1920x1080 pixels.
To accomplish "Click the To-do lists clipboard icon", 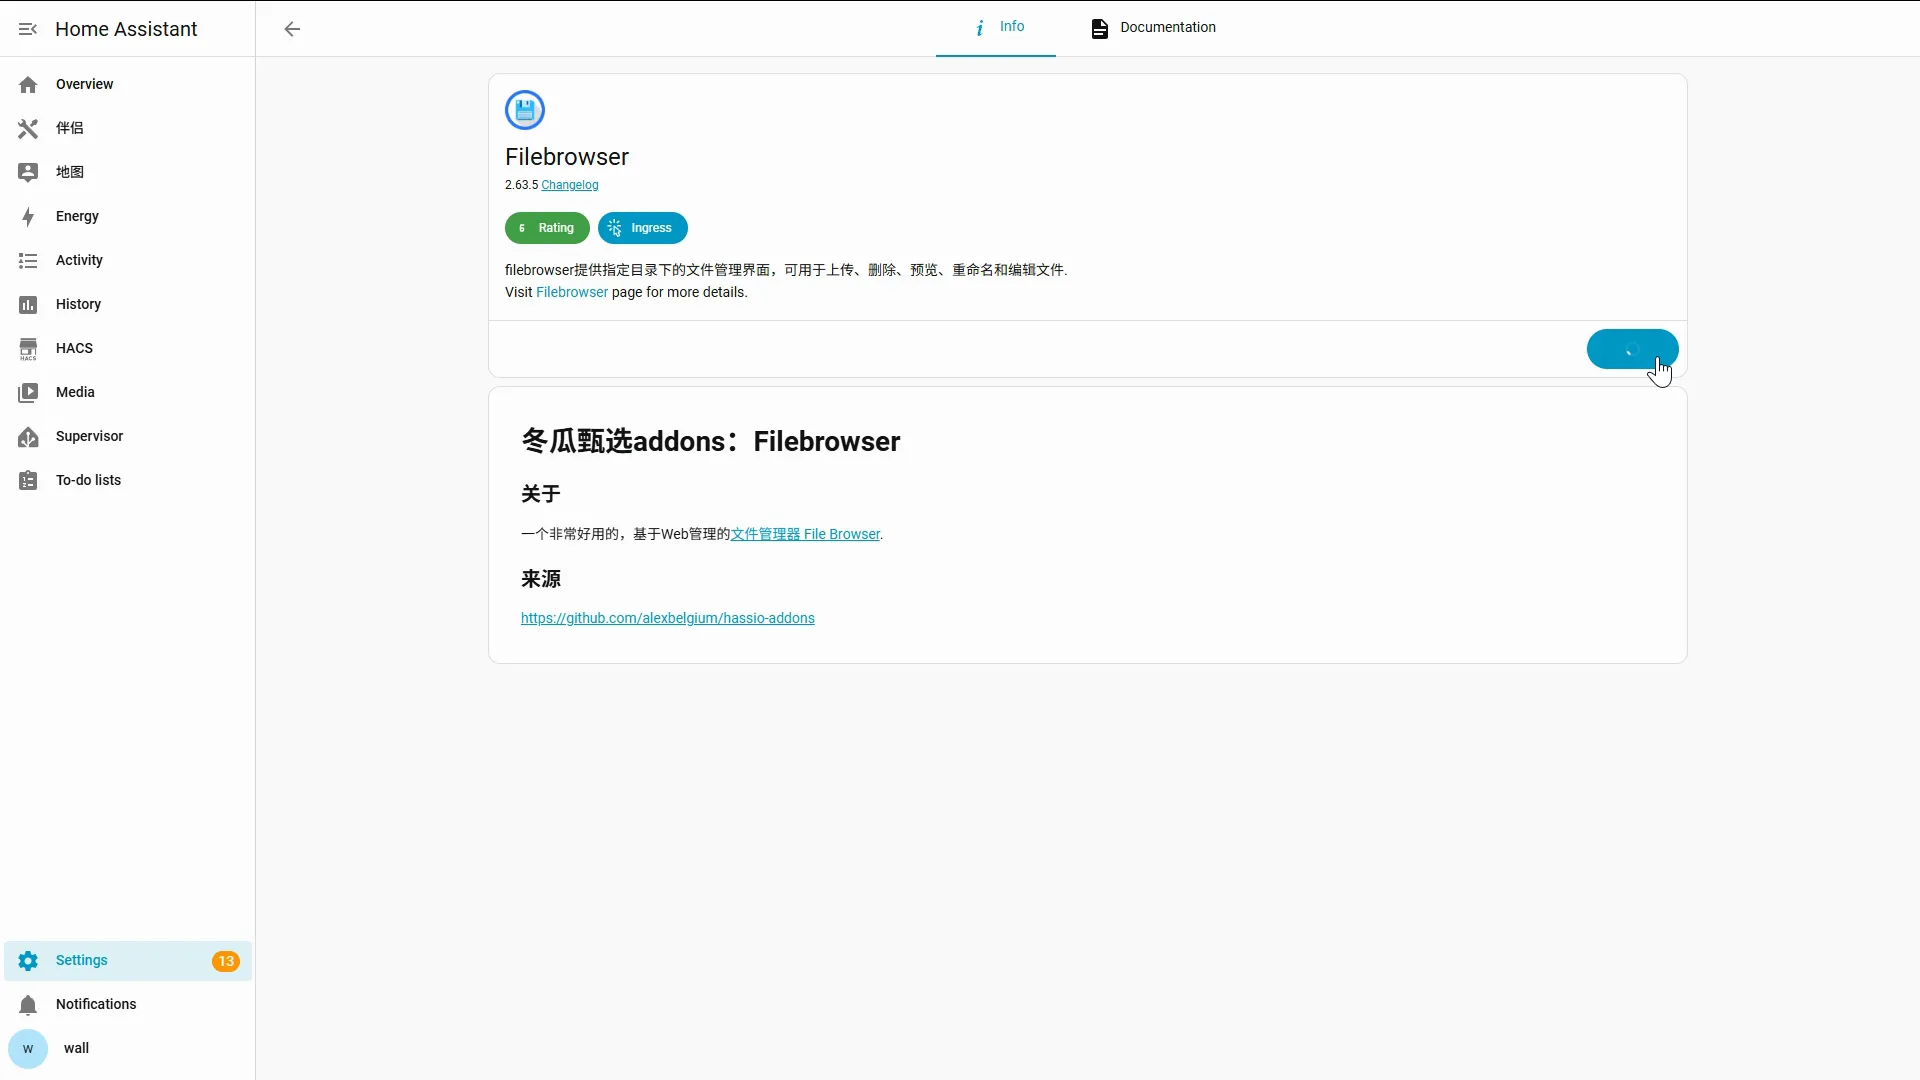I will coord(28,481).
